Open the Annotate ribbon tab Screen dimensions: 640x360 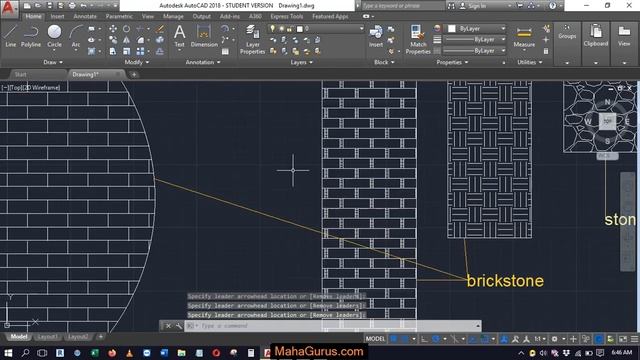tap(85, 16)
